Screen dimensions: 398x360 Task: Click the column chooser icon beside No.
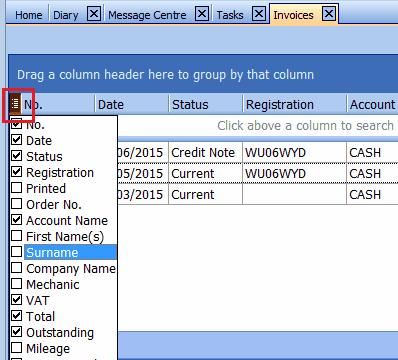(15, 104)
